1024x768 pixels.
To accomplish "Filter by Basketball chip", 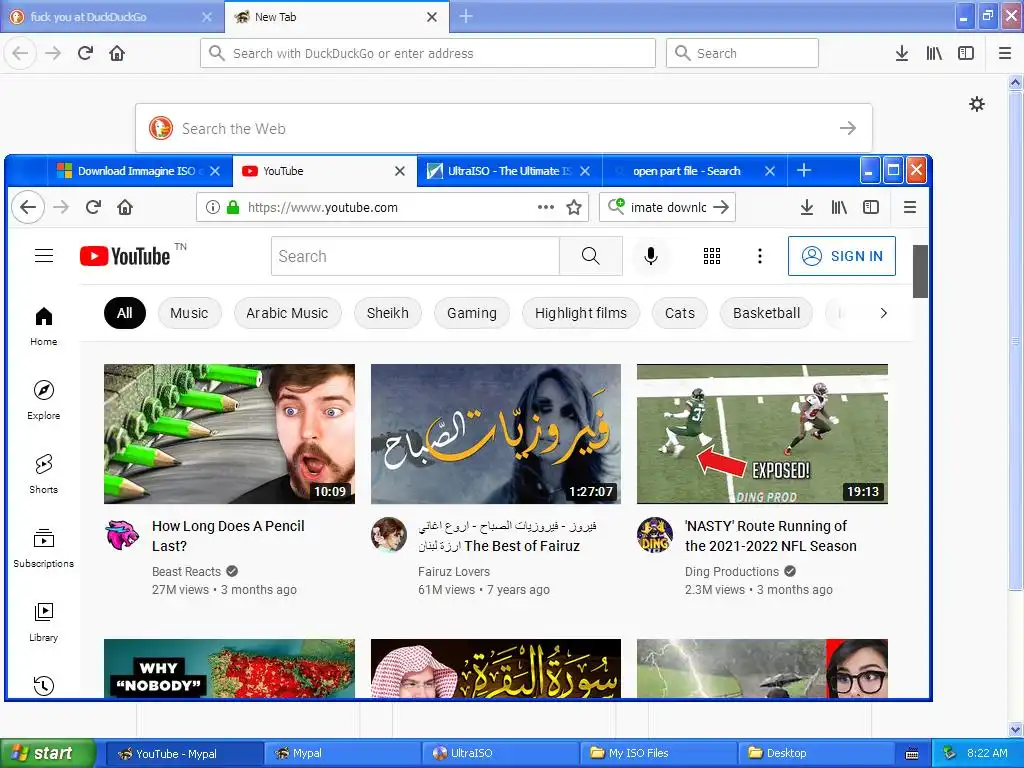I will 767,313.
